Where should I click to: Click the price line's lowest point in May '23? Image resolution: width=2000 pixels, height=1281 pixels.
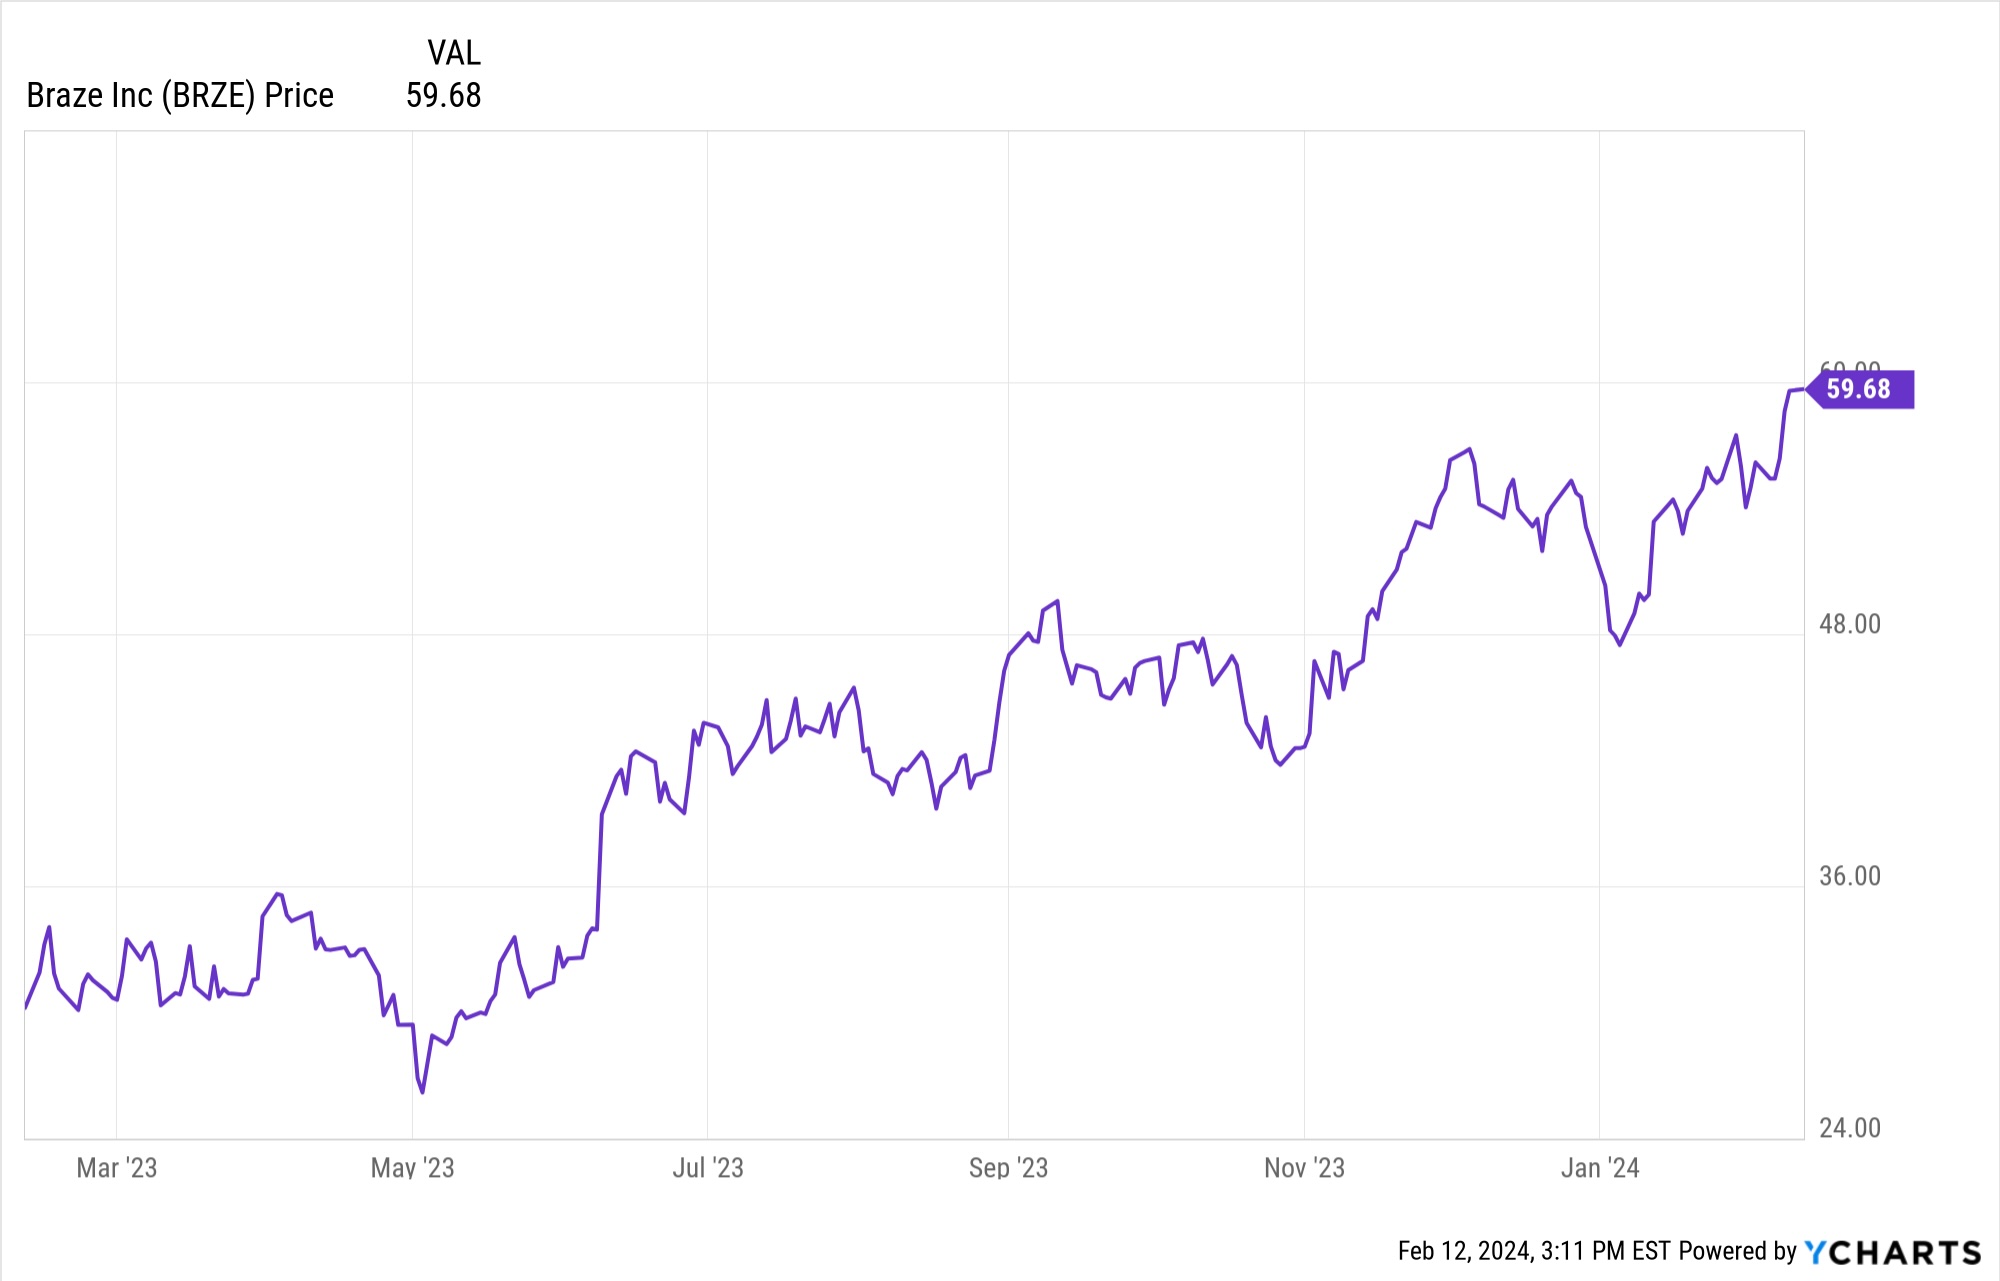422,1092
